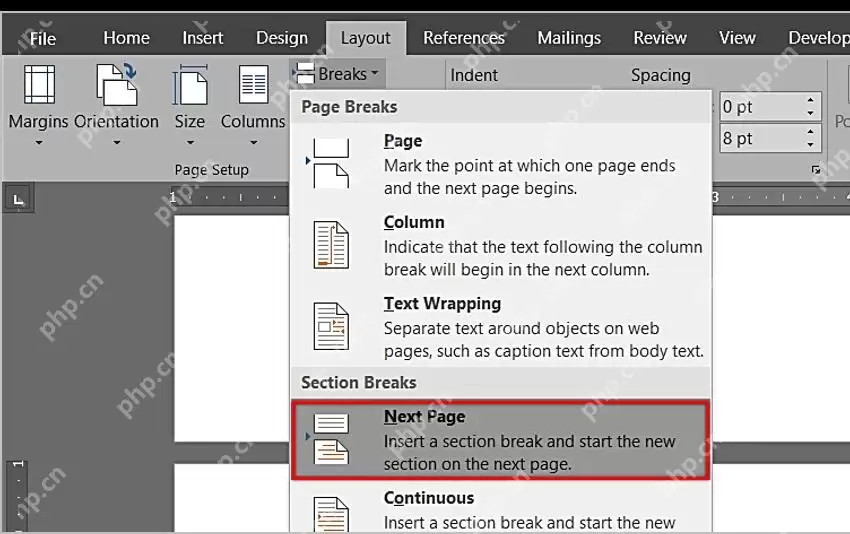The height and width of the screenshot is (534, 850).
Task: Open the Orientation dropdown arrow
Action: (117, 143)
